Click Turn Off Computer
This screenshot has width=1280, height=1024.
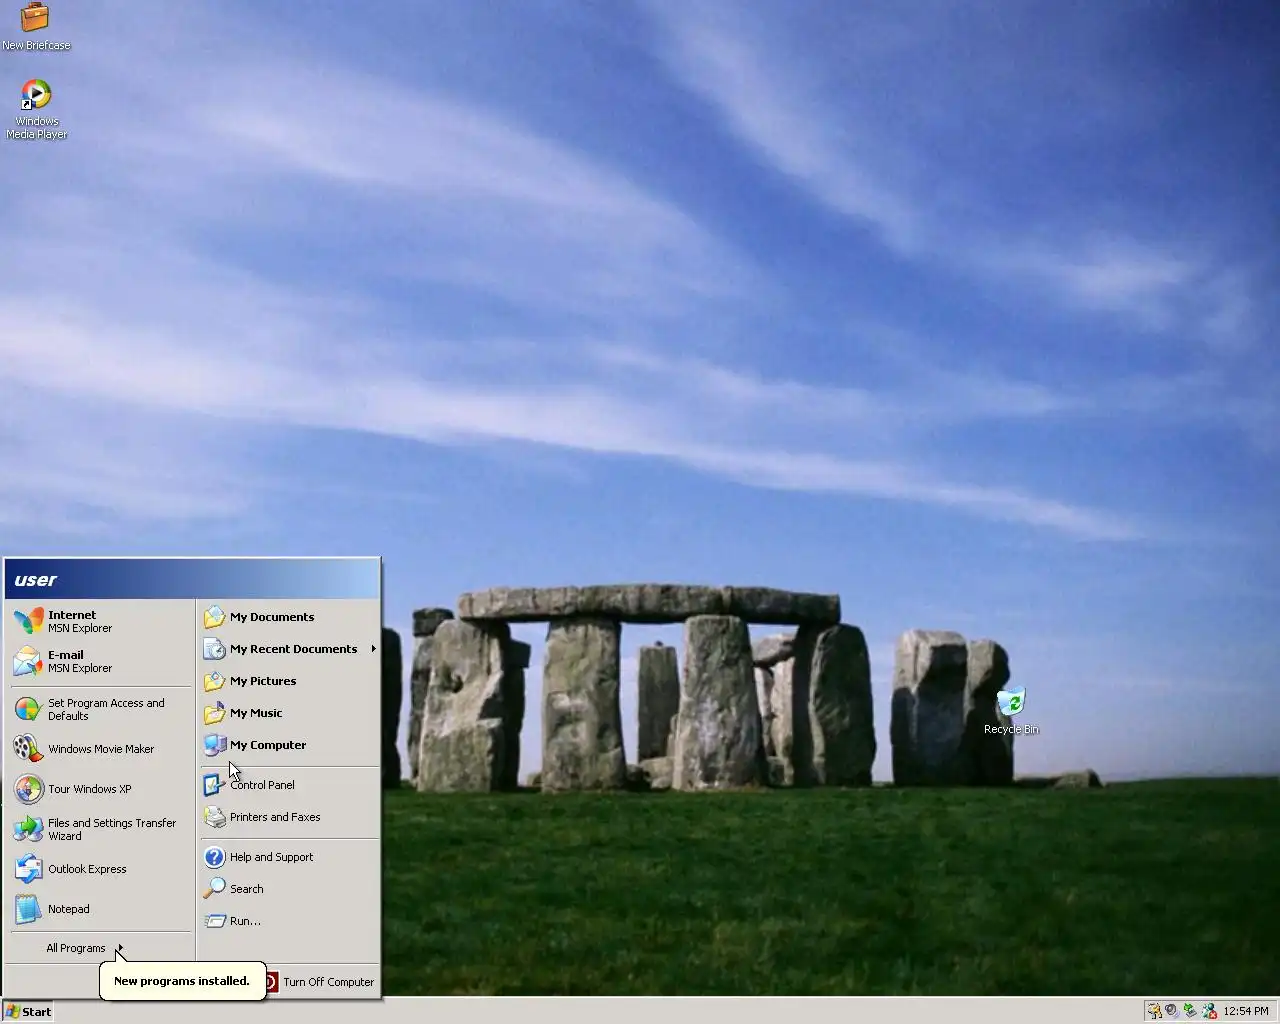319,982
